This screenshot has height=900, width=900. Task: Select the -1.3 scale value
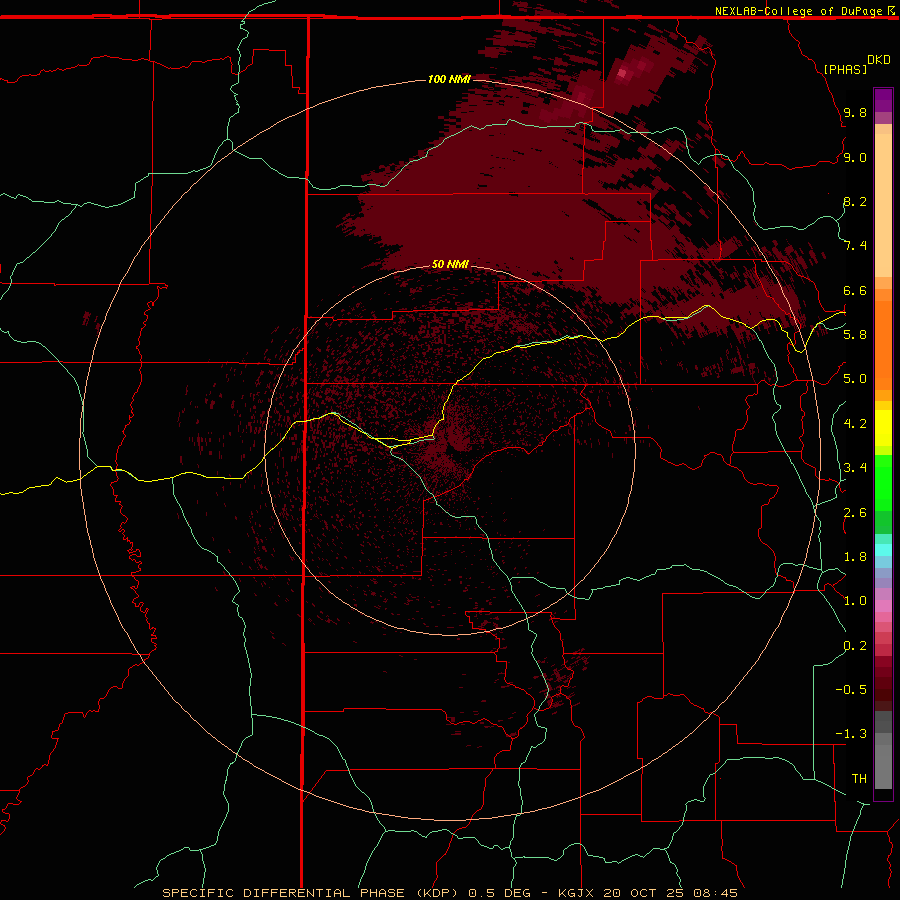tap(851, 734)
